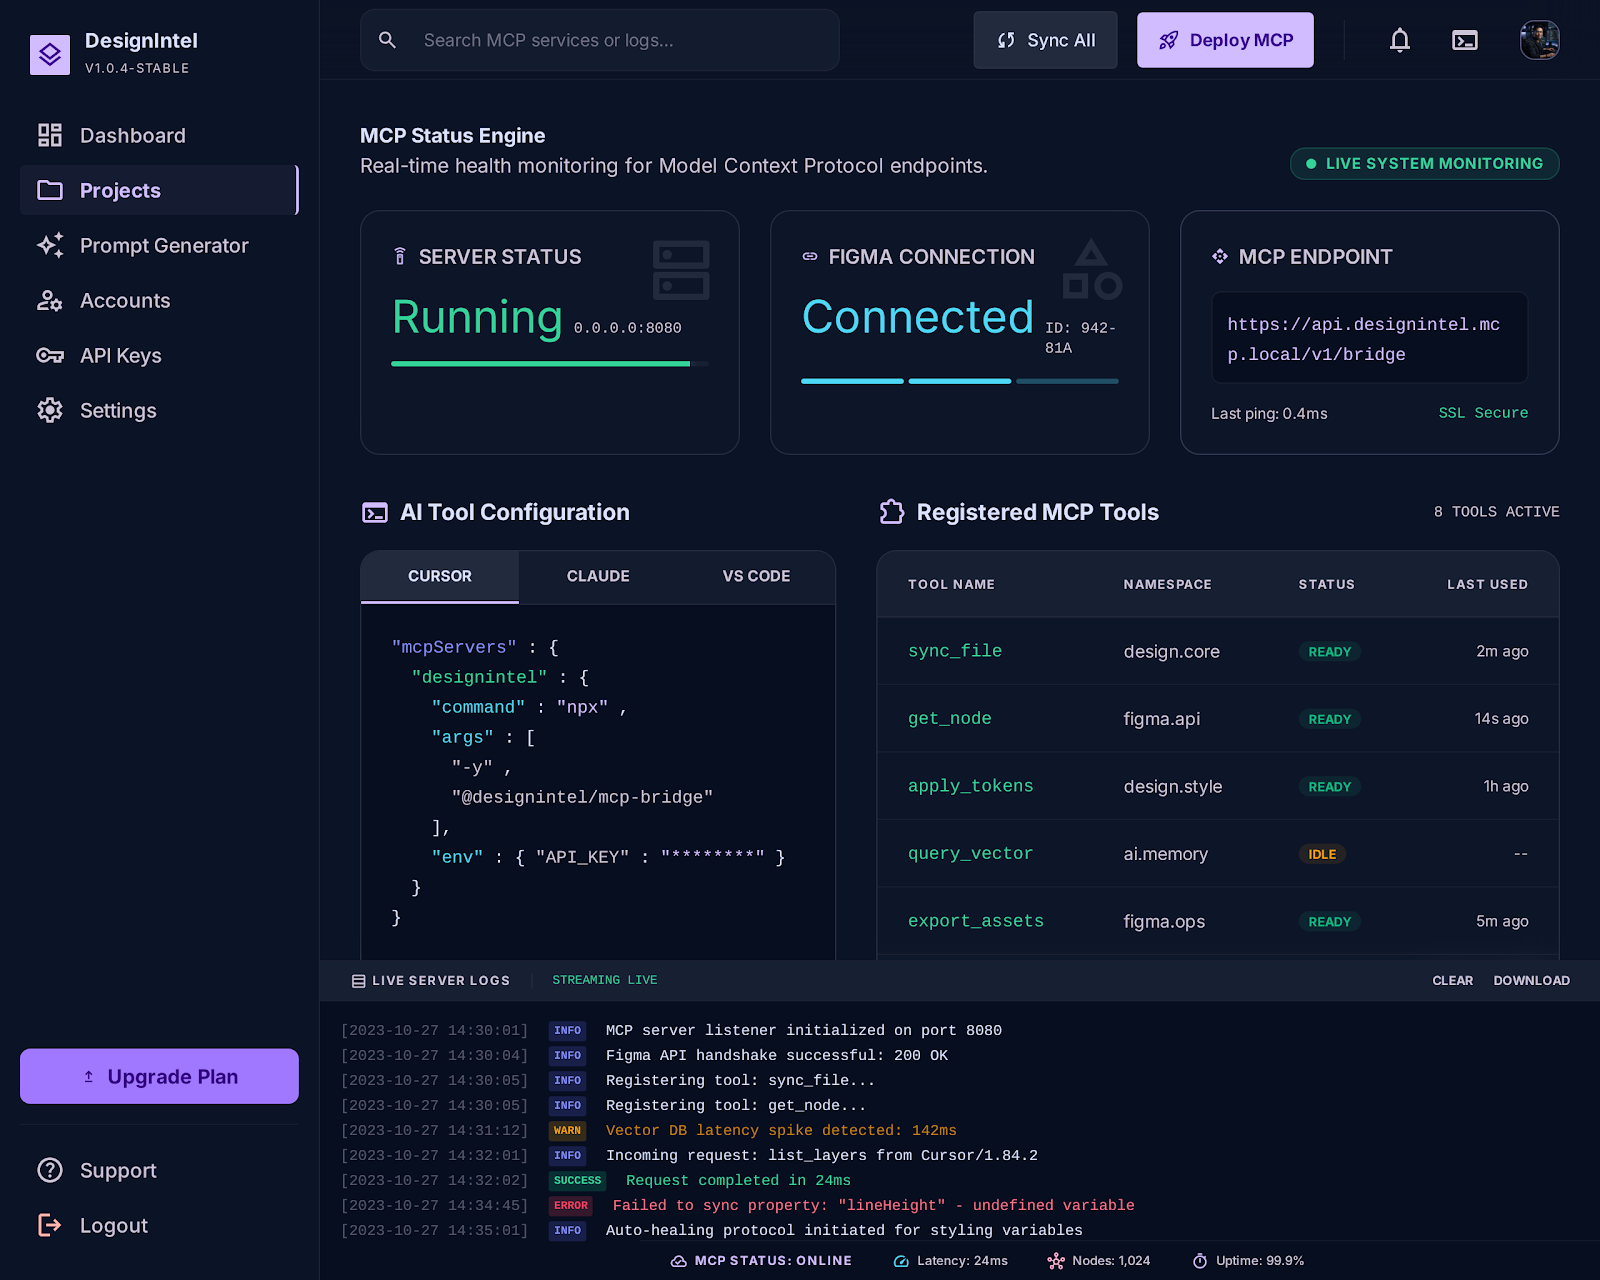The image size is (1600, 1280).
Task: Click CLEAR in the logs panel
Action: [1452, 981]
